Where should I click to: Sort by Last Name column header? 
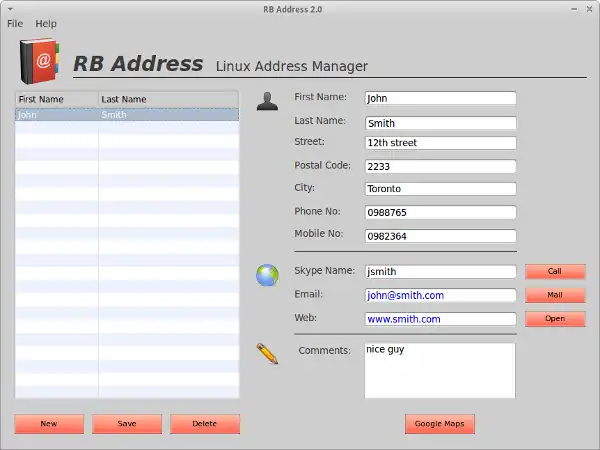tap(168, 99)
